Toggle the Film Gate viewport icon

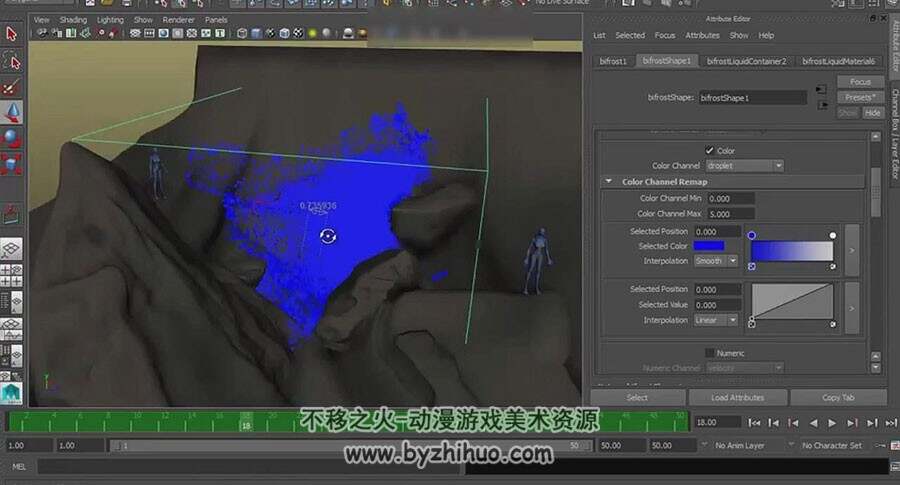pyautogui.click(x=150, y=33)
